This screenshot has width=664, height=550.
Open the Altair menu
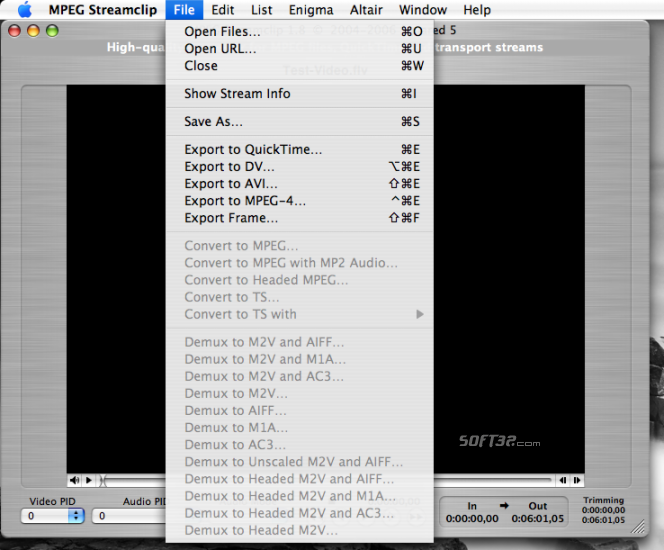click(x=366, y=9)
